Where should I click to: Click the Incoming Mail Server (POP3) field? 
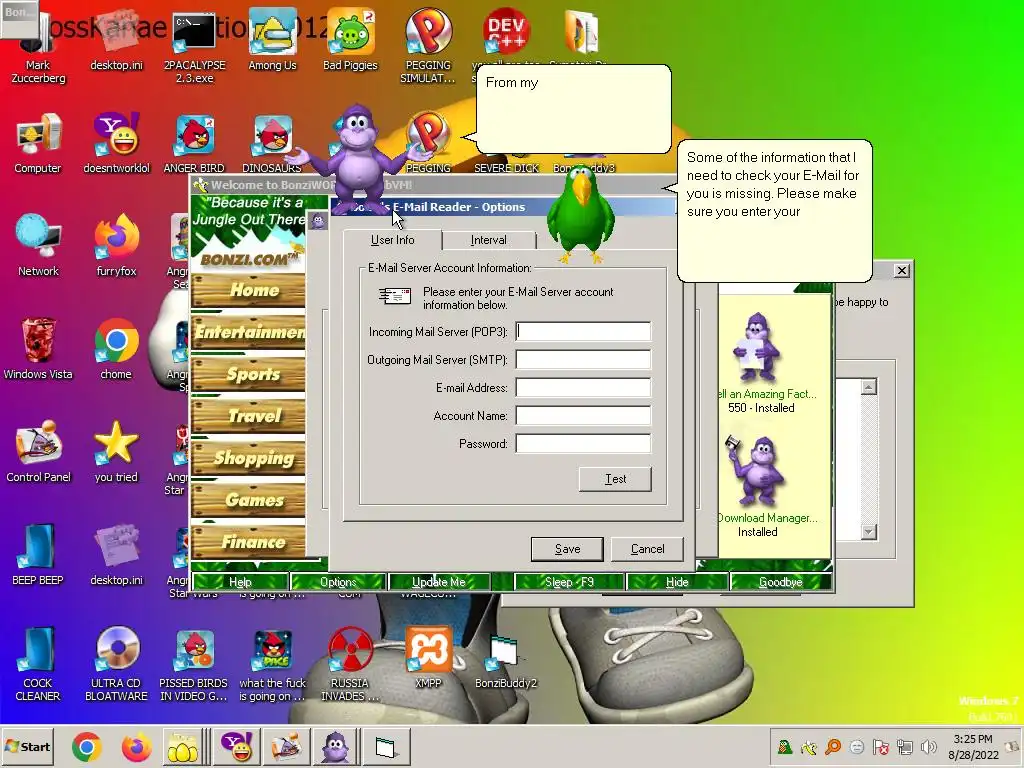583,331
